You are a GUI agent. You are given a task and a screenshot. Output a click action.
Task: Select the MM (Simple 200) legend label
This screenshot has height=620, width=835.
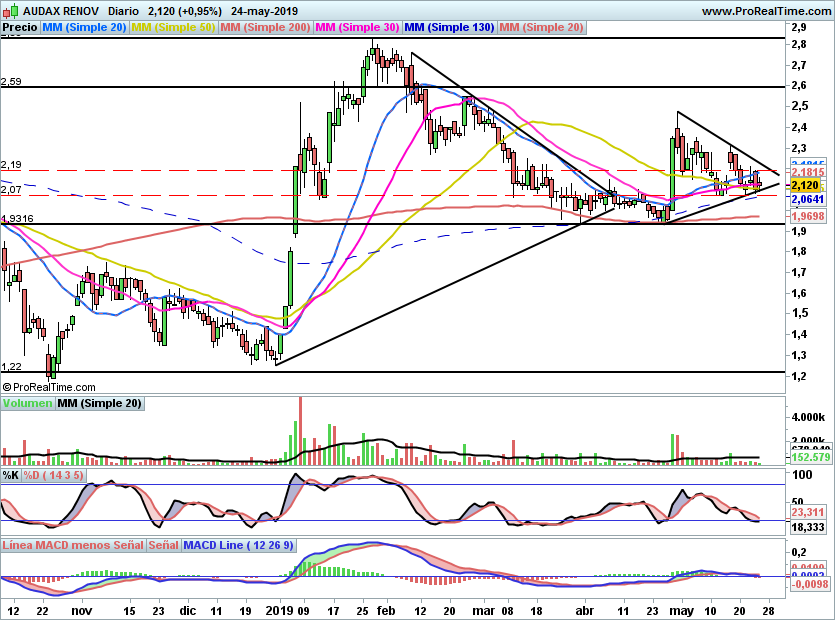265,27
